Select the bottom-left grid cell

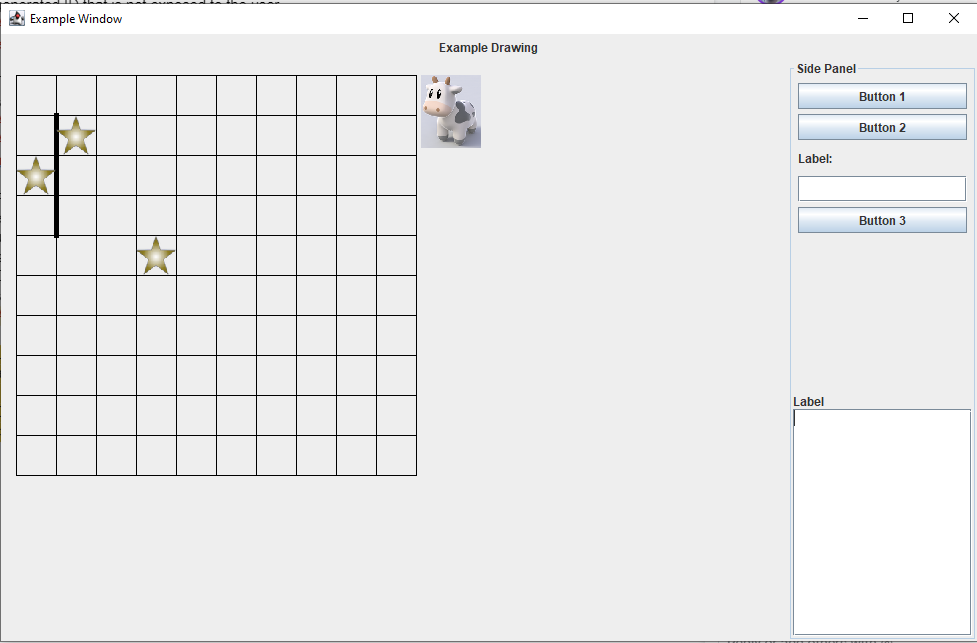click(x=36, y=456)
